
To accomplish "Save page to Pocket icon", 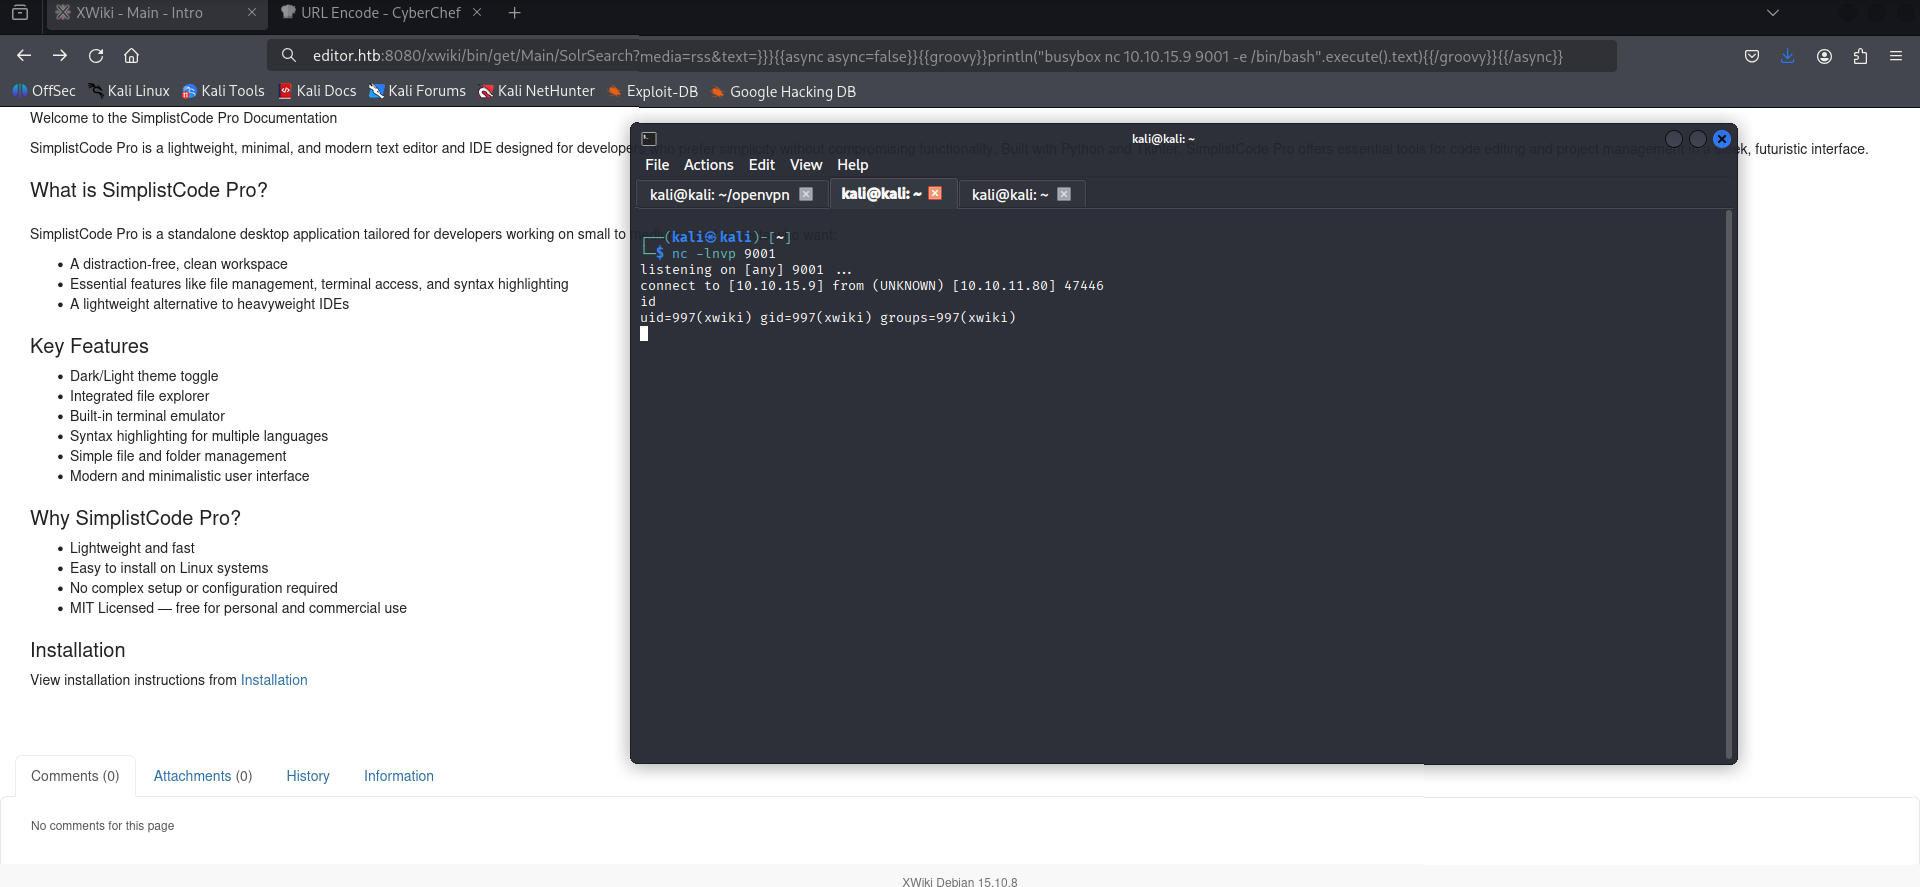I will coord(1752,56).
